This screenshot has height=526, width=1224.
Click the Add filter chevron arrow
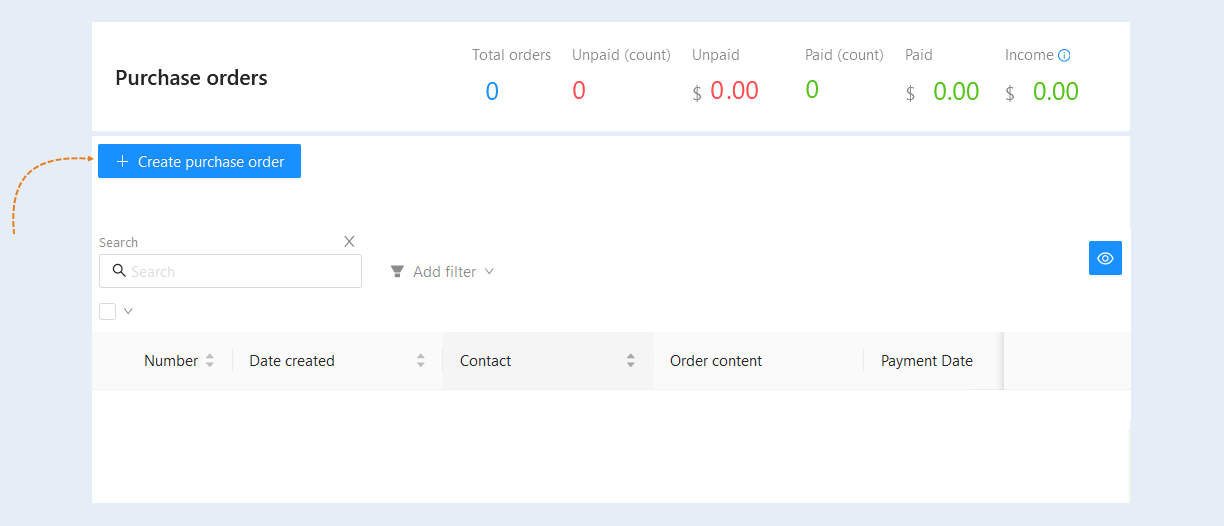[x=489, y=272]
